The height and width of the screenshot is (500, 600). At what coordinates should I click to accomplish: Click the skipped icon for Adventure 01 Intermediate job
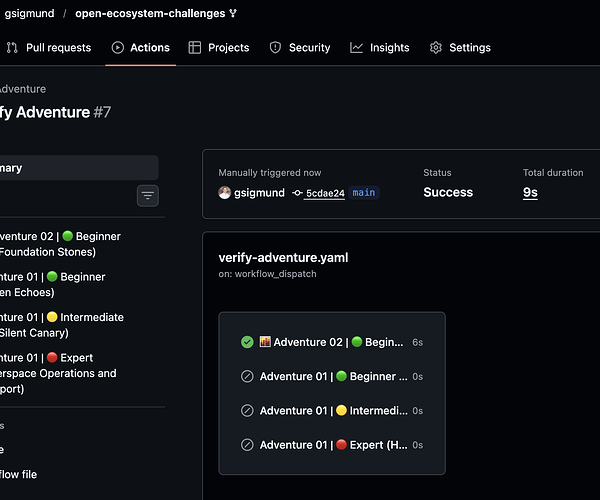[x=247, y=410]
